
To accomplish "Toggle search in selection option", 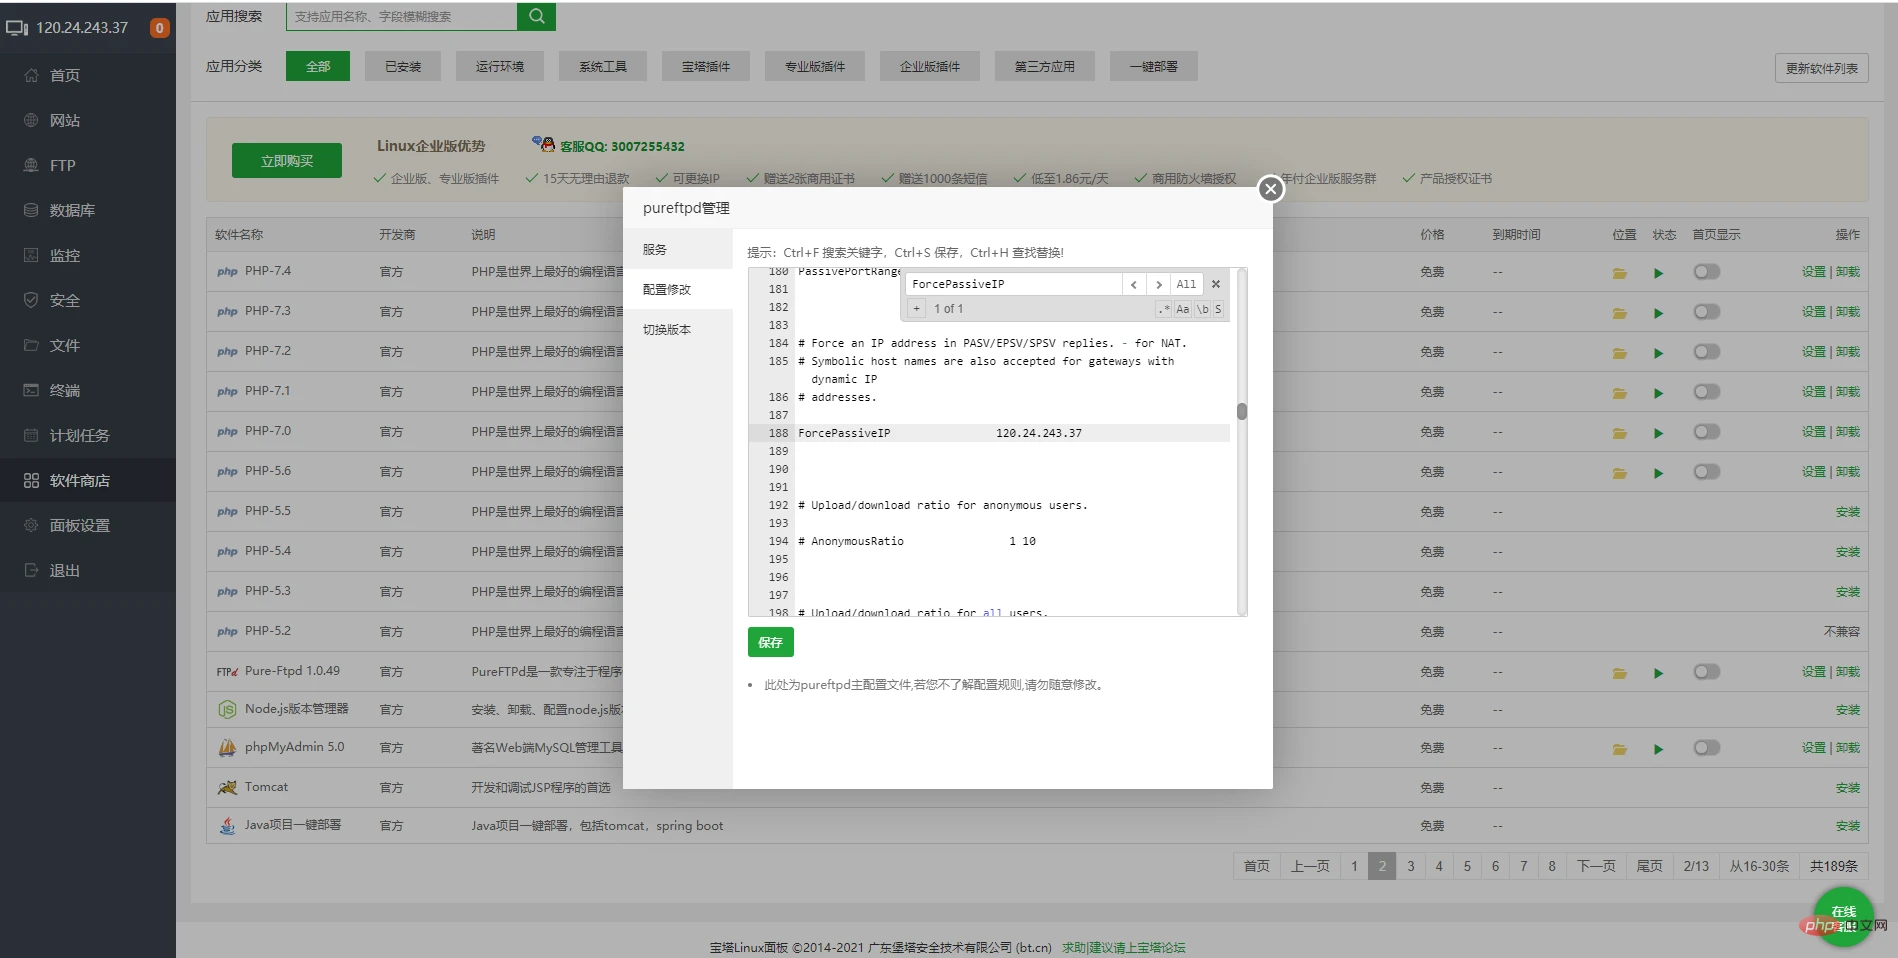I will (x=1218, y=309).
